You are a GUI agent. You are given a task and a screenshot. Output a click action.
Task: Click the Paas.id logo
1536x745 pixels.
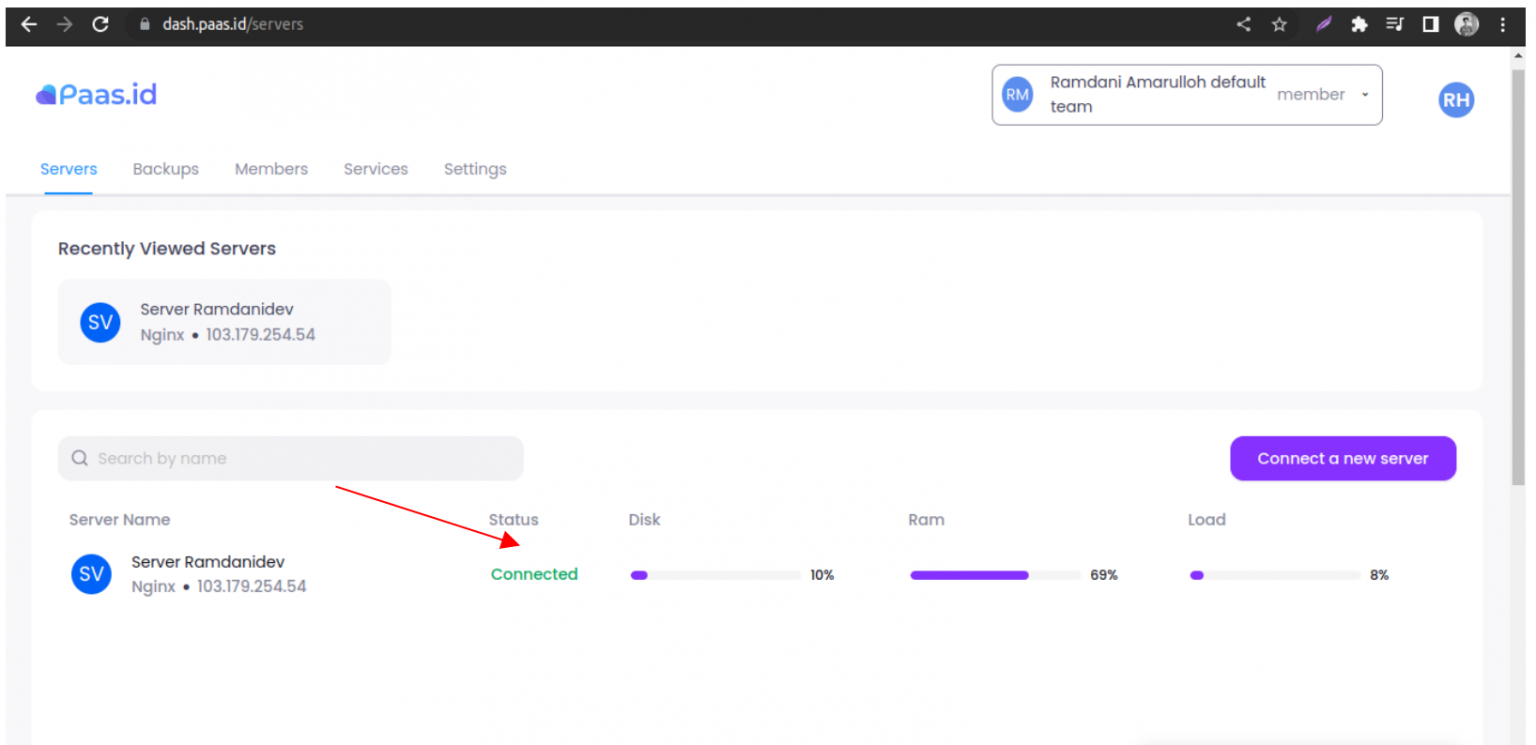(95, 93)
